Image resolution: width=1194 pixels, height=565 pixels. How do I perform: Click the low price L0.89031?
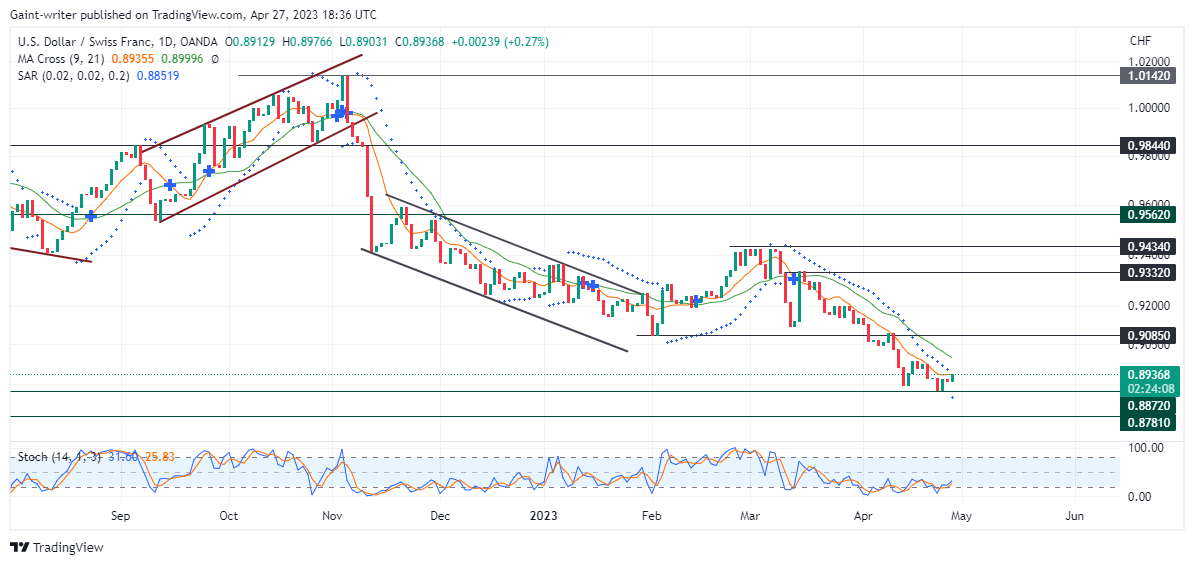[363, 43]
